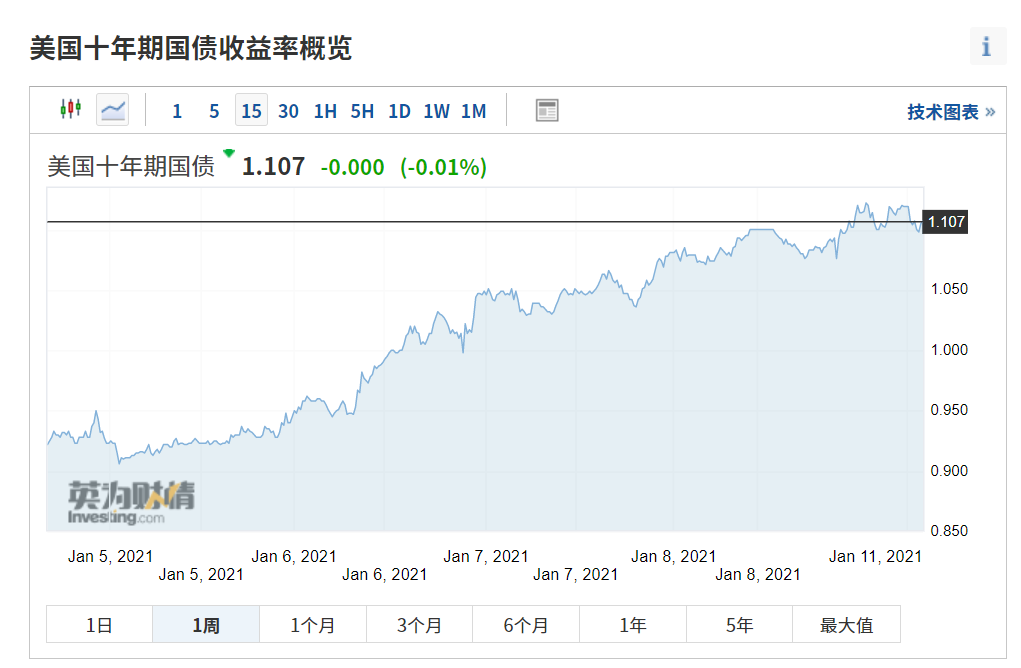Select the highlighted 15-minute interval

click(x=250, y=111)
